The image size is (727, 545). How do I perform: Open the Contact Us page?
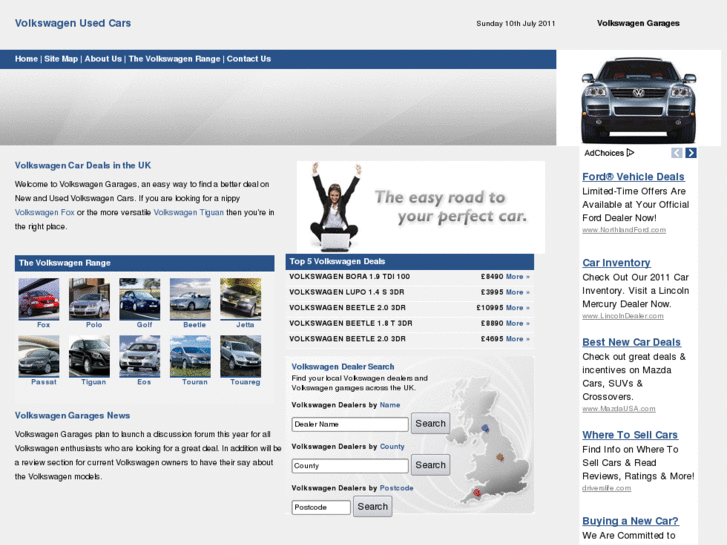pyautogui.click(x=249, y=59)
